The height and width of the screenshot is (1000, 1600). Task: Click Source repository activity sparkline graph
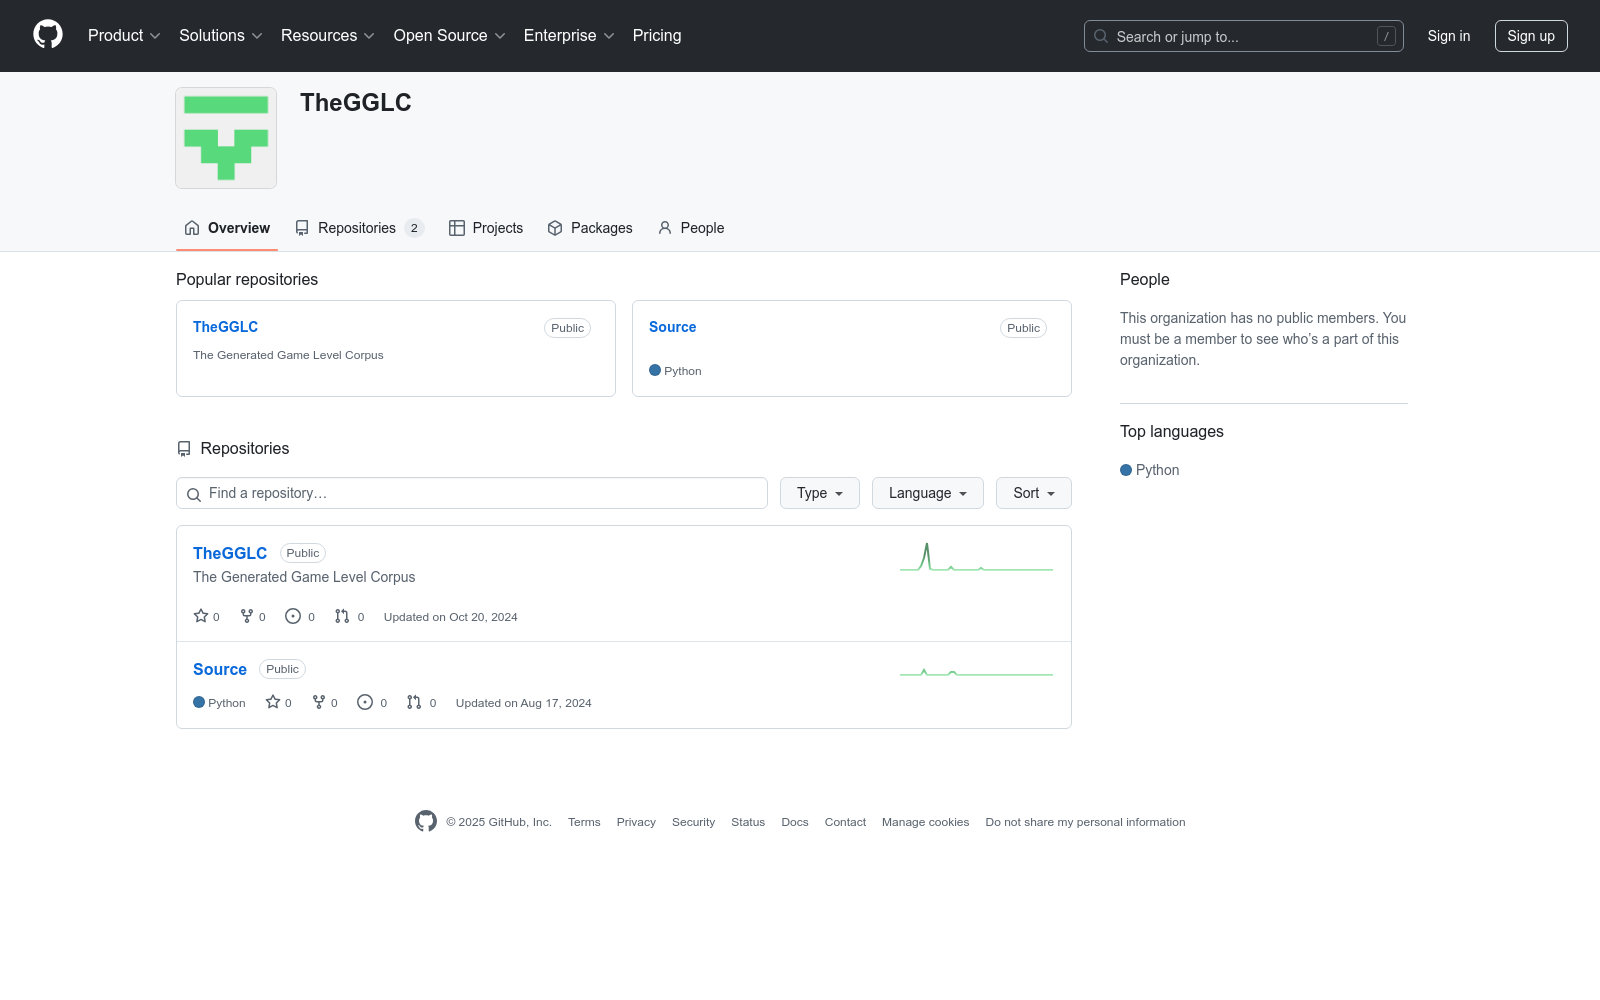click(977, 672)
